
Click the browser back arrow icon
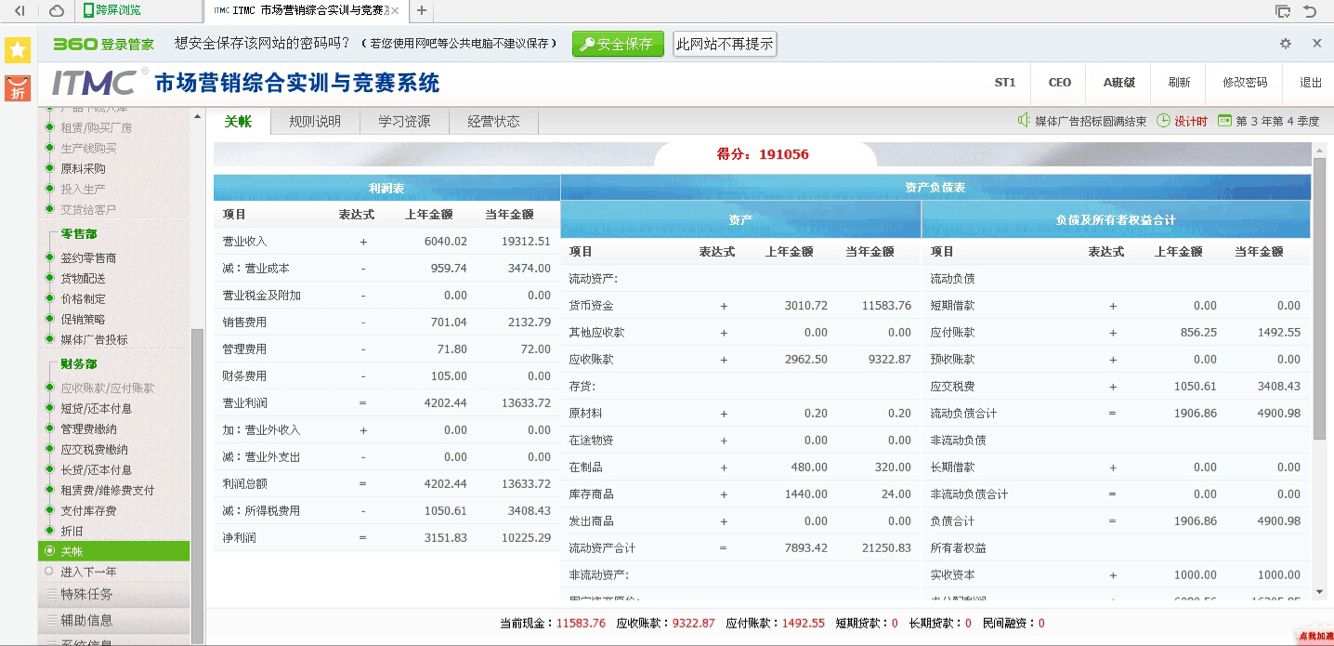coord(19,11)
